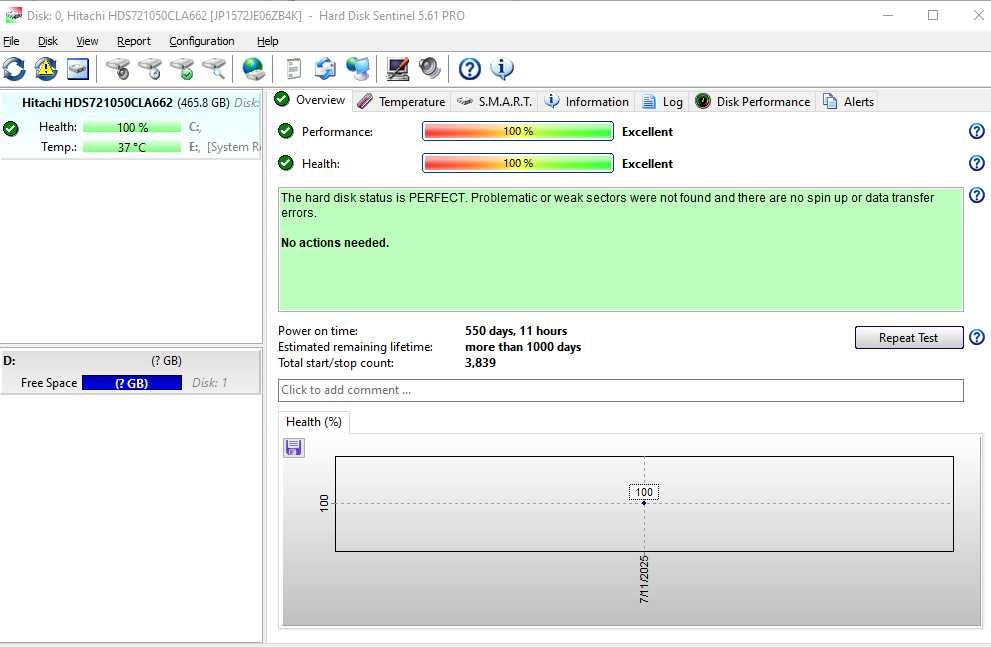Viewport: 991px width, 647px height.
Task: Click green status check icon beside Hitachi disk
Action: pos(11,129)
